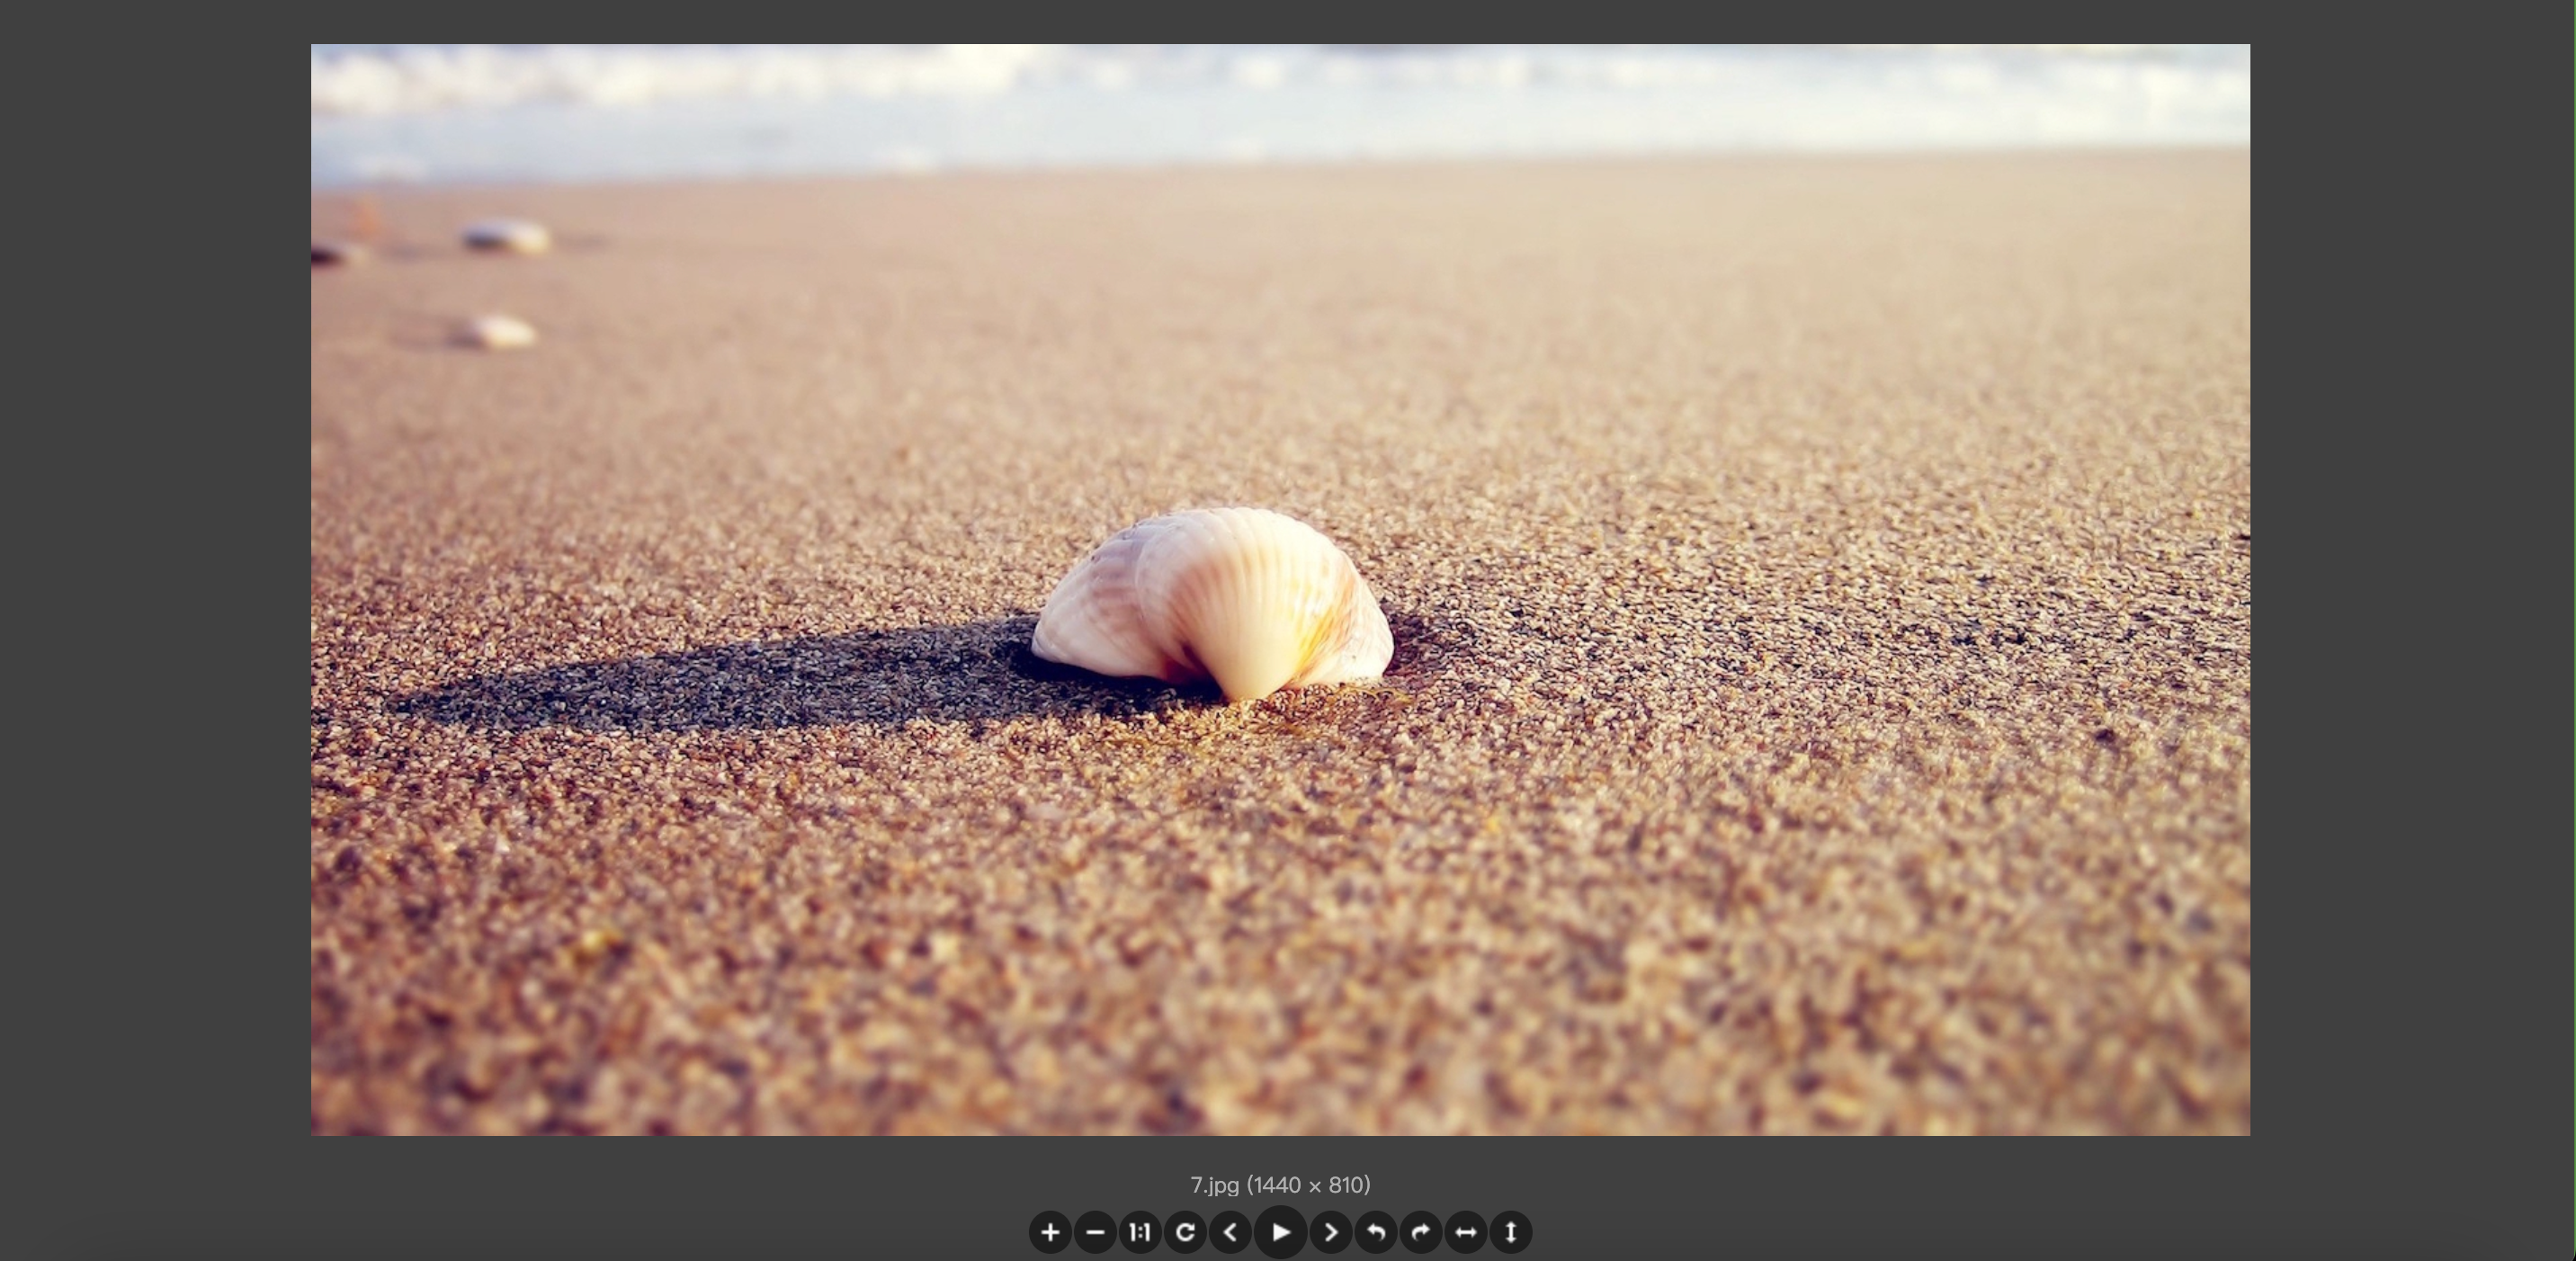Screen dimensions: 2576x1261
Task: Go to the previous image
Action: pyautogui.click(x=1231, y=1232)
